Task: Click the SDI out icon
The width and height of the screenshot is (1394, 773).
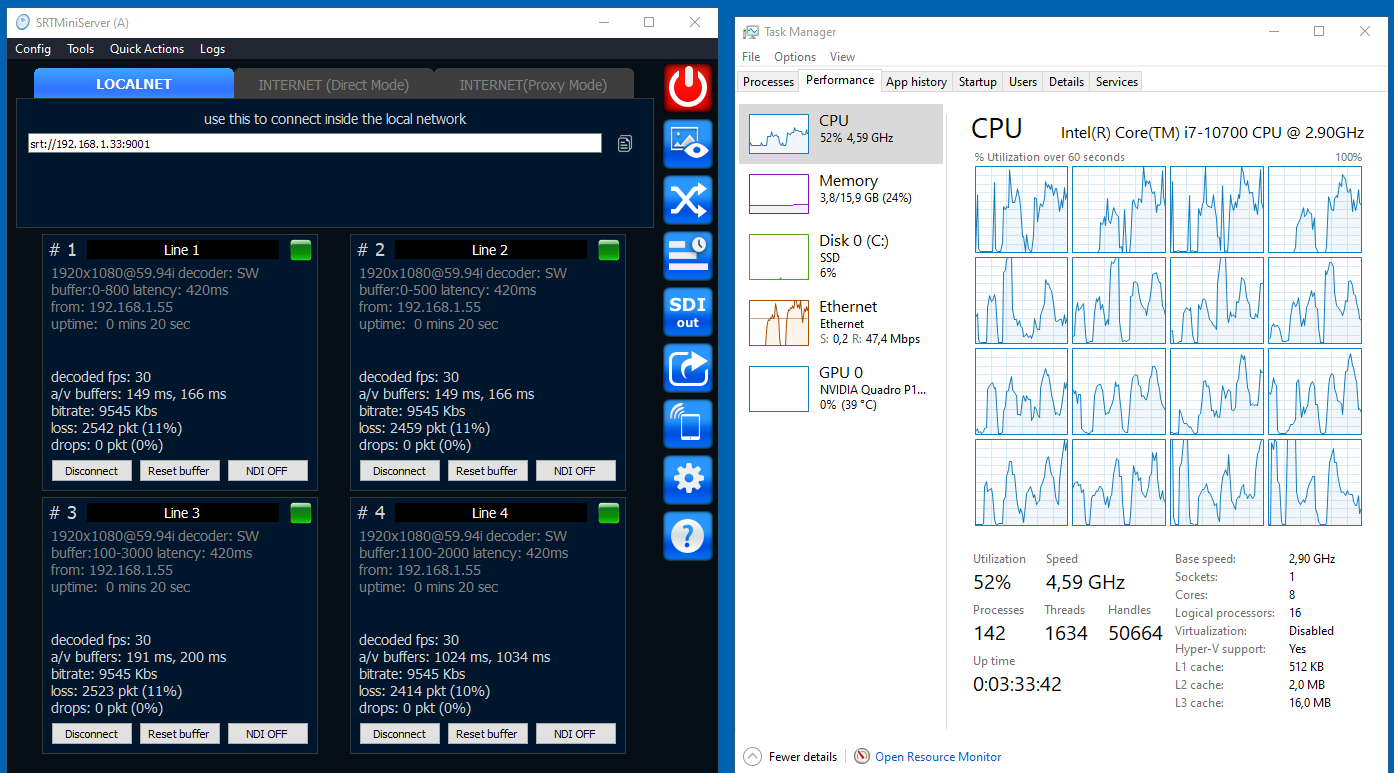Action: click(x=688, y=312)
